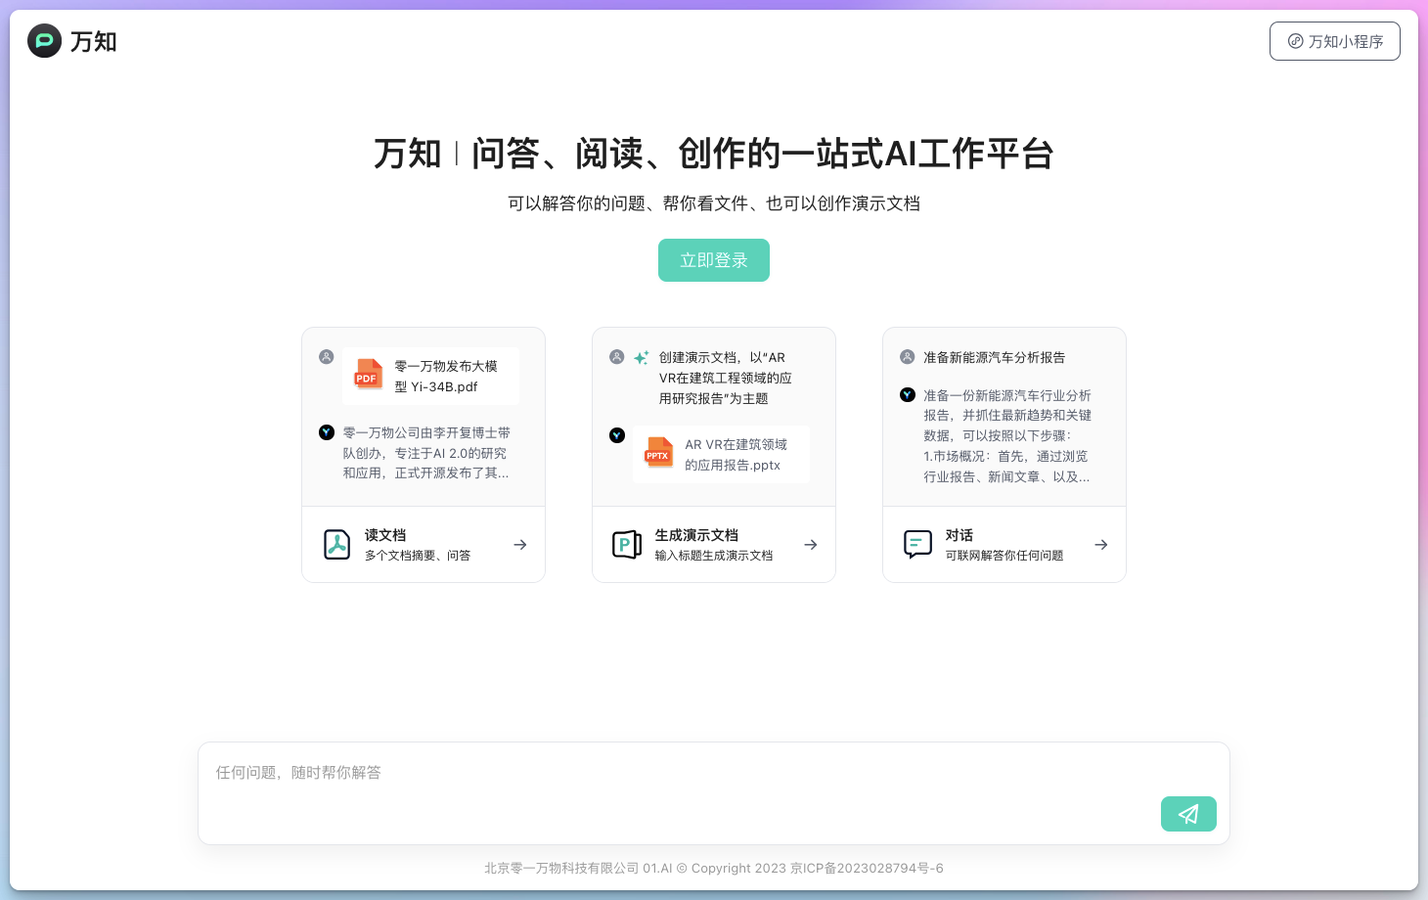Focus the 任何问题，随时帮你解答 input field

714,793
